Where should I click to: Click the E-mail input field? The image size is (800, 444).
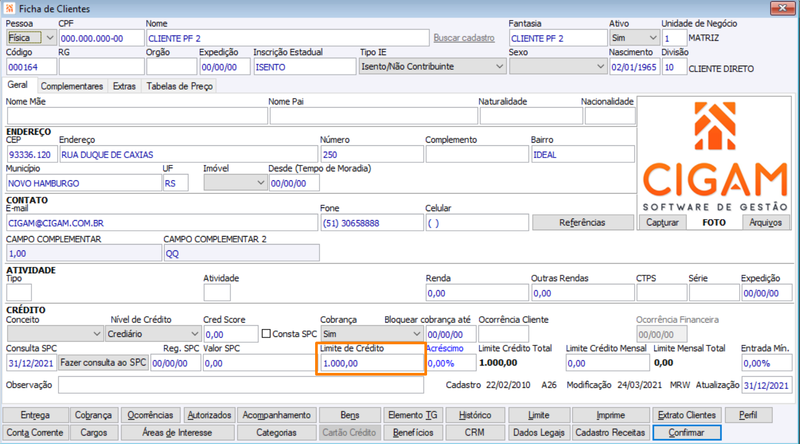(x=162, y=223)
